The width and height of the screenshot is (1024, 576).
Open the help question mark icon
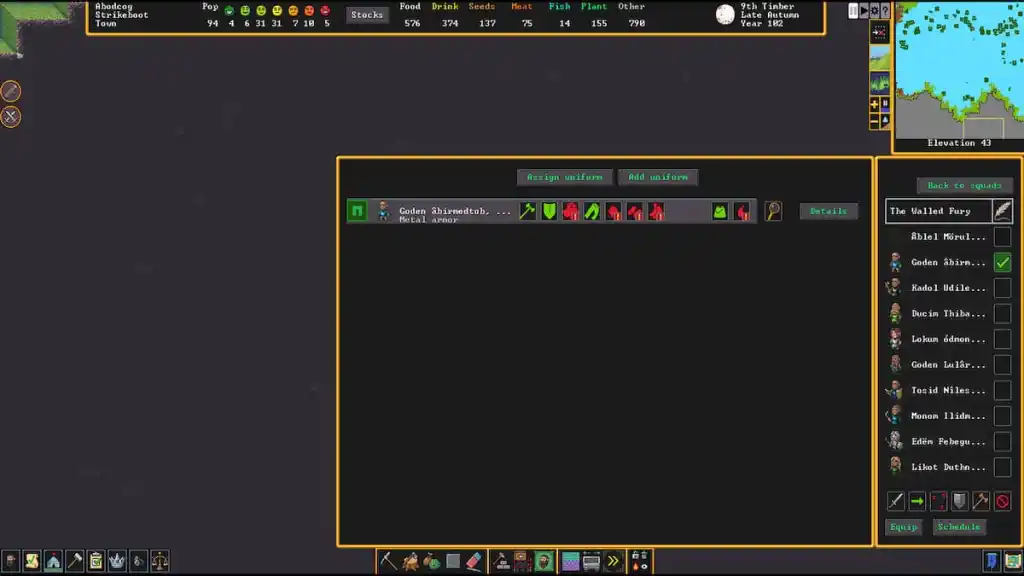(x=885, y=11)
